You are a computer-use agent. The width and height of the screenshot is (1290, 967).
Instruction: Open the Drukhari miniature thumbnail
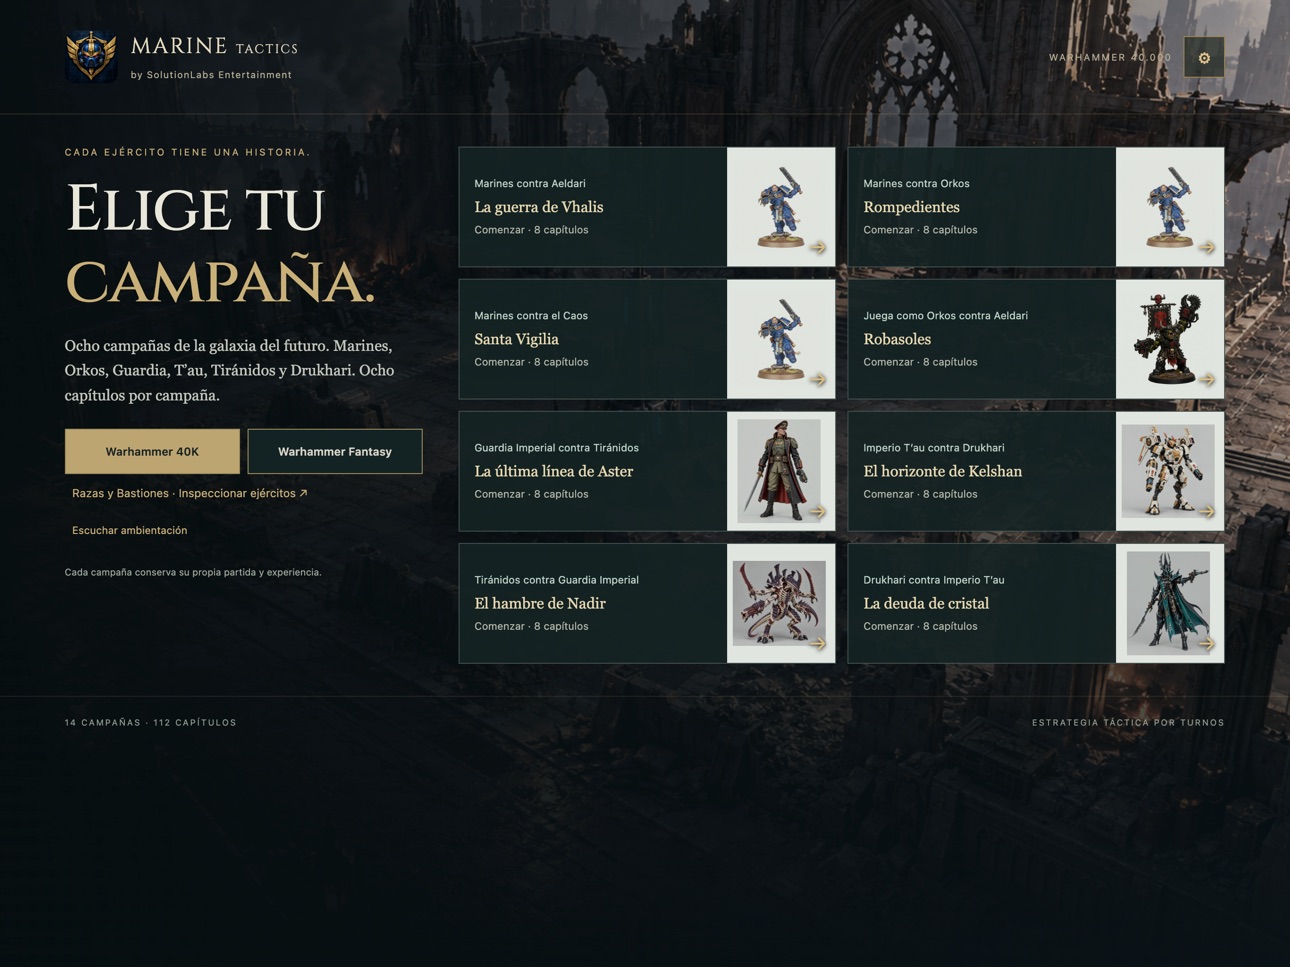1170,603
